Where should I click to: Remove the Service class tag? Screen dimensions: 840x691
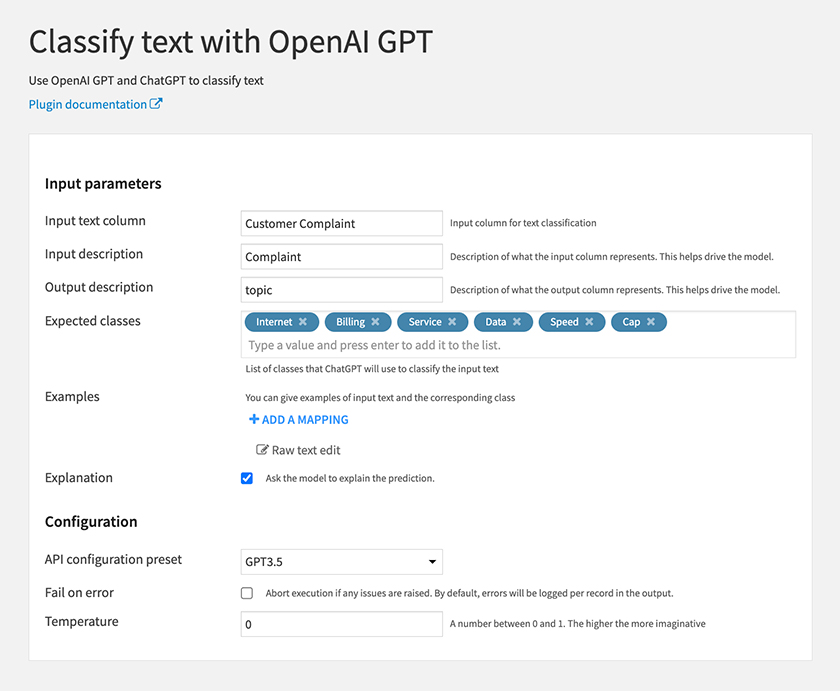click(452, 322)
